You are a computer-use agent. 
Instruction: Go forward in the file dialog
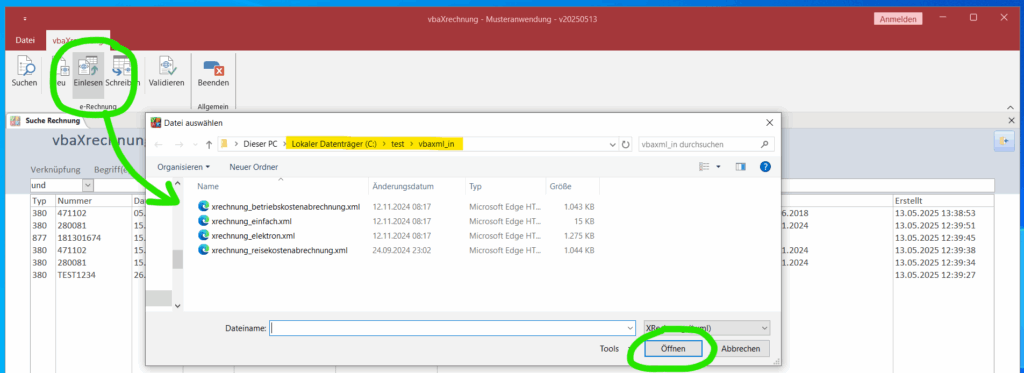(x=178, y=144)
